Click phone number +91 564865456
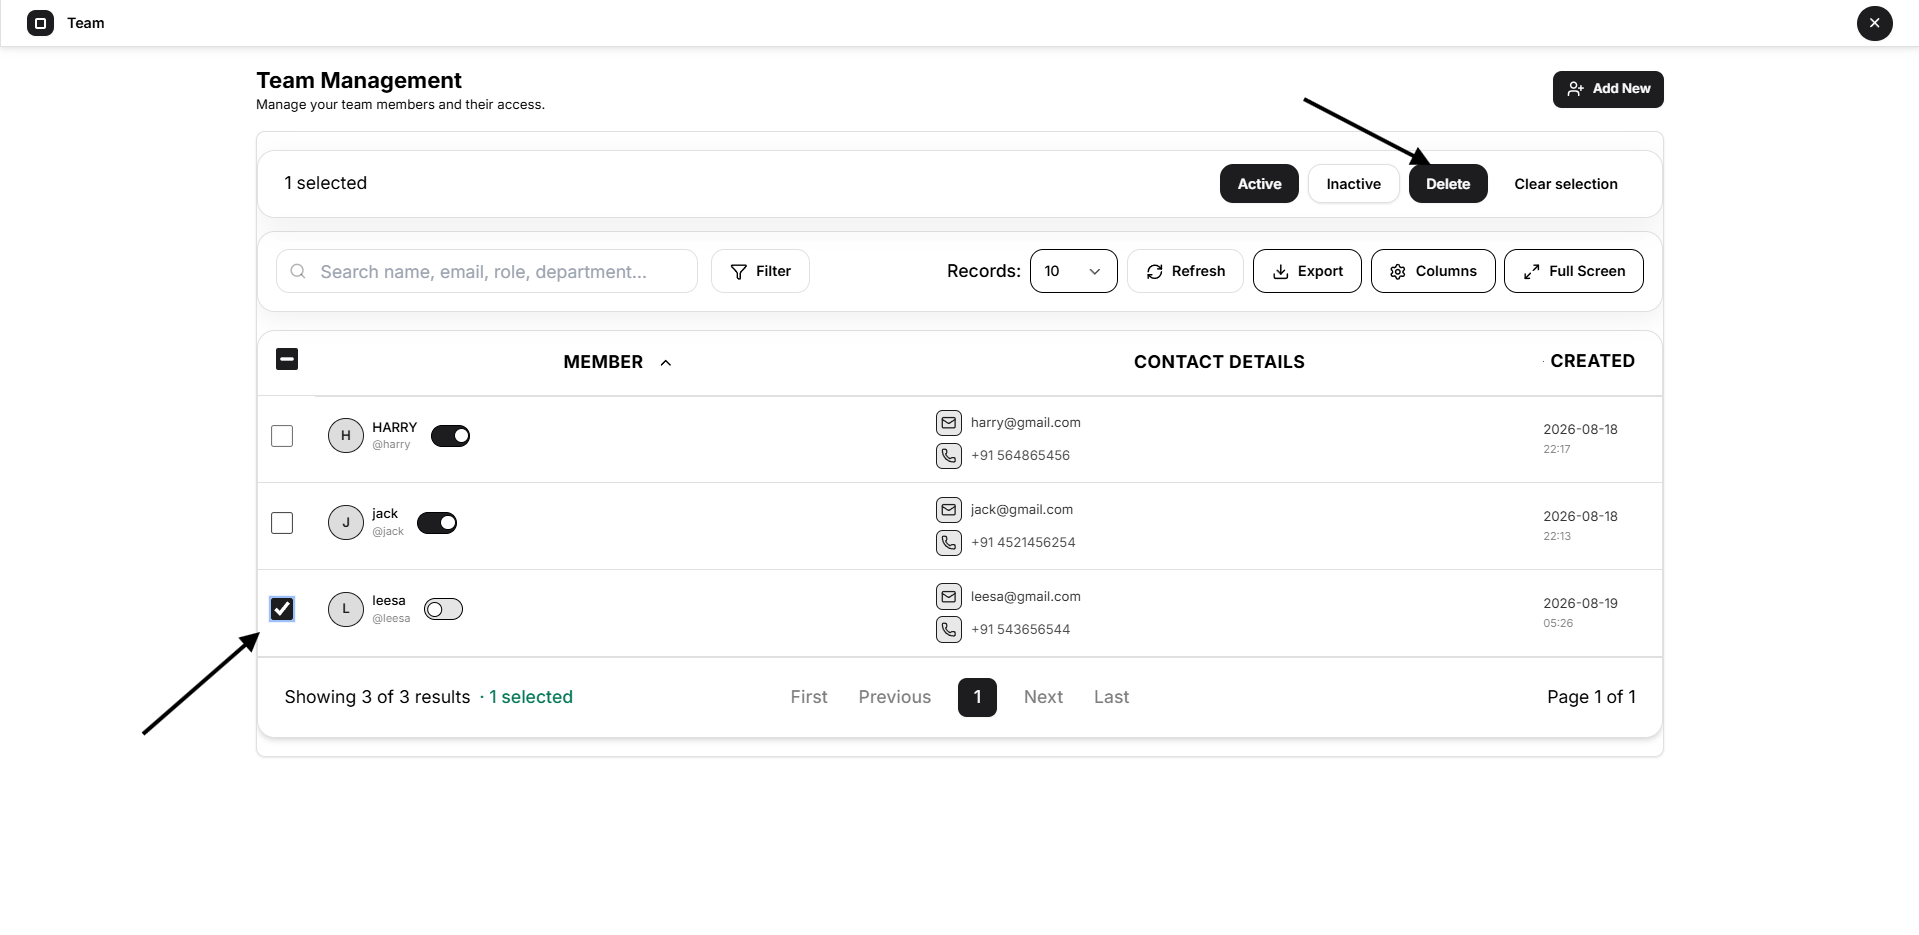The width and height of the screenshot is (1919, 935). pos(1020,456)
